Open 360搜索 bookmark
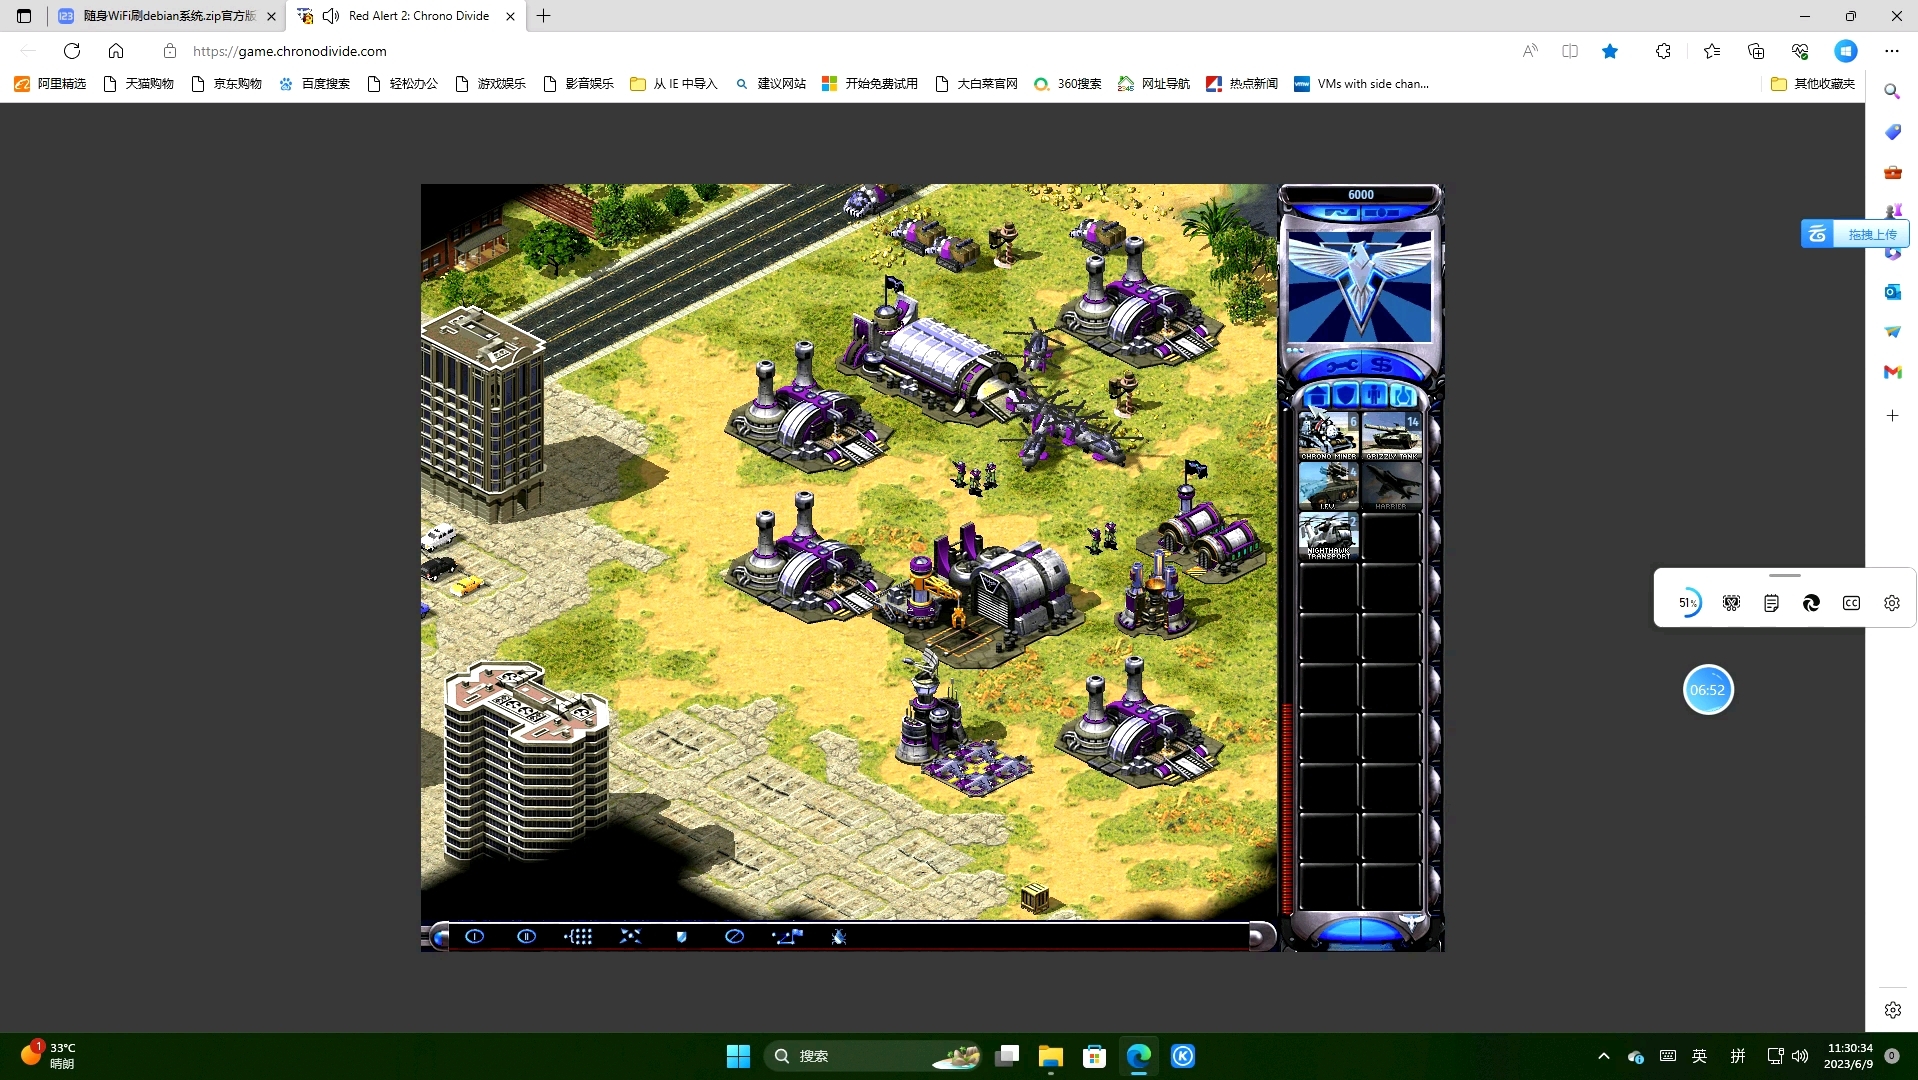The height and width of the screenshot is (1080, 1918). point(1068,84)
